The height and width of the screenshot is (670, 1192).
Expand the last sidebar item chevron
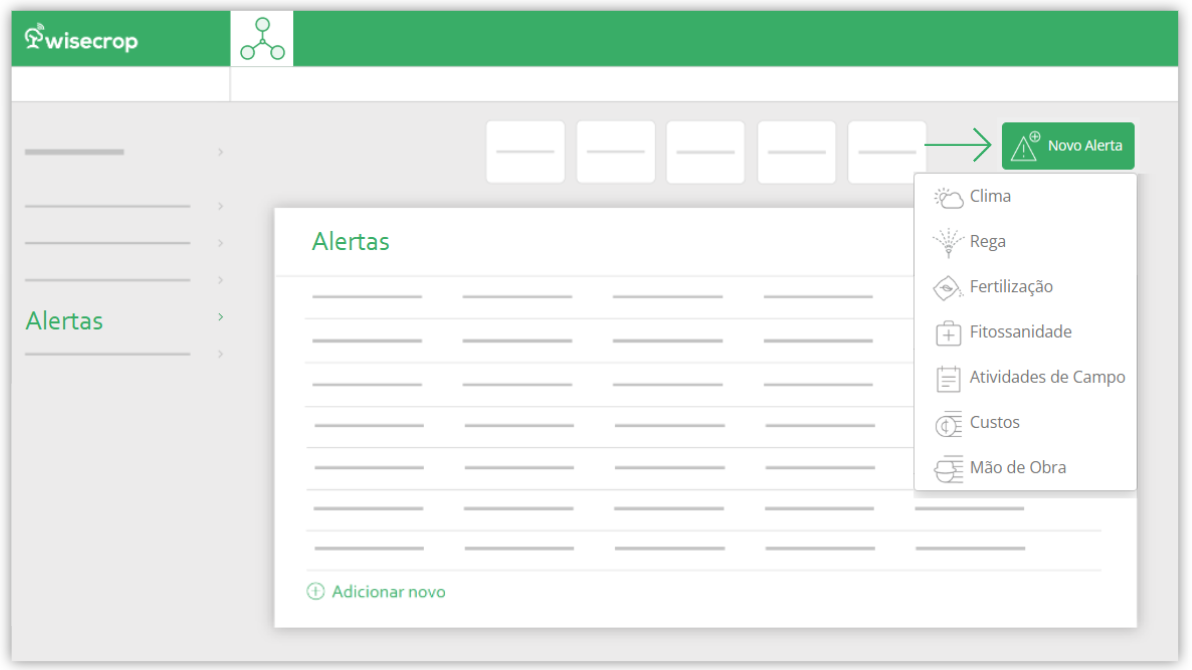(x=220, y=354)
